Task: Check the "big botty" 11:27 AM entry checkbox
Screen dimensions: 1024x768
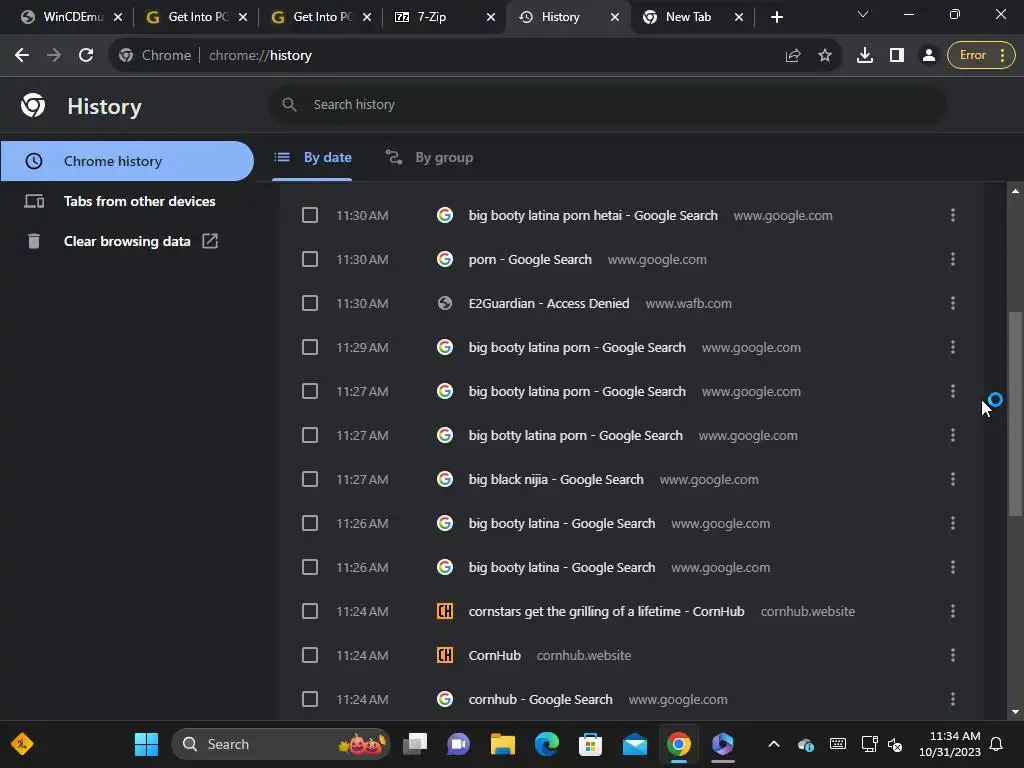Action: 310,436
